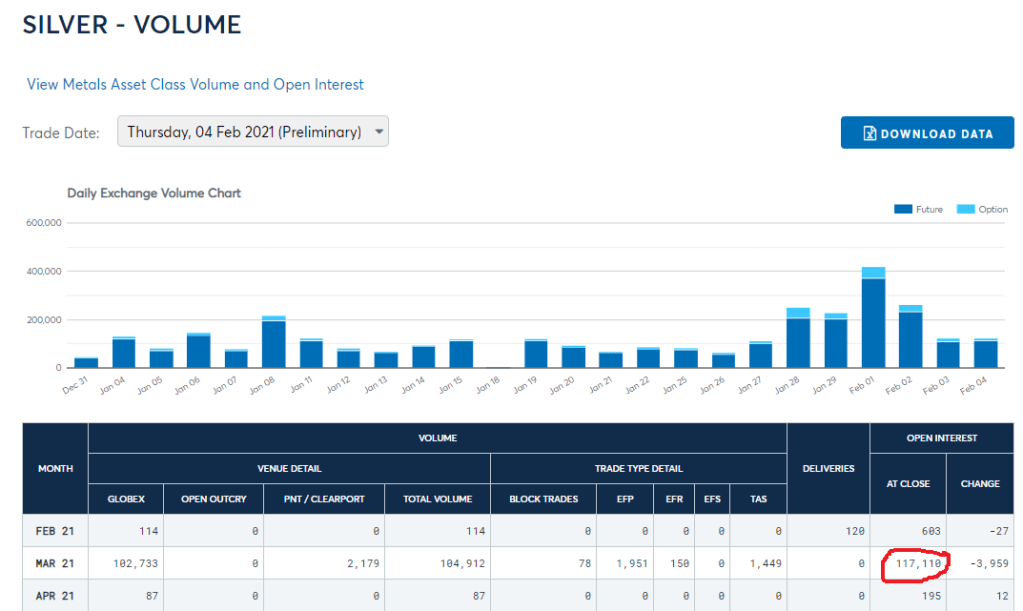Select the circled 117,110 open interest value

(x=915, y=565)
